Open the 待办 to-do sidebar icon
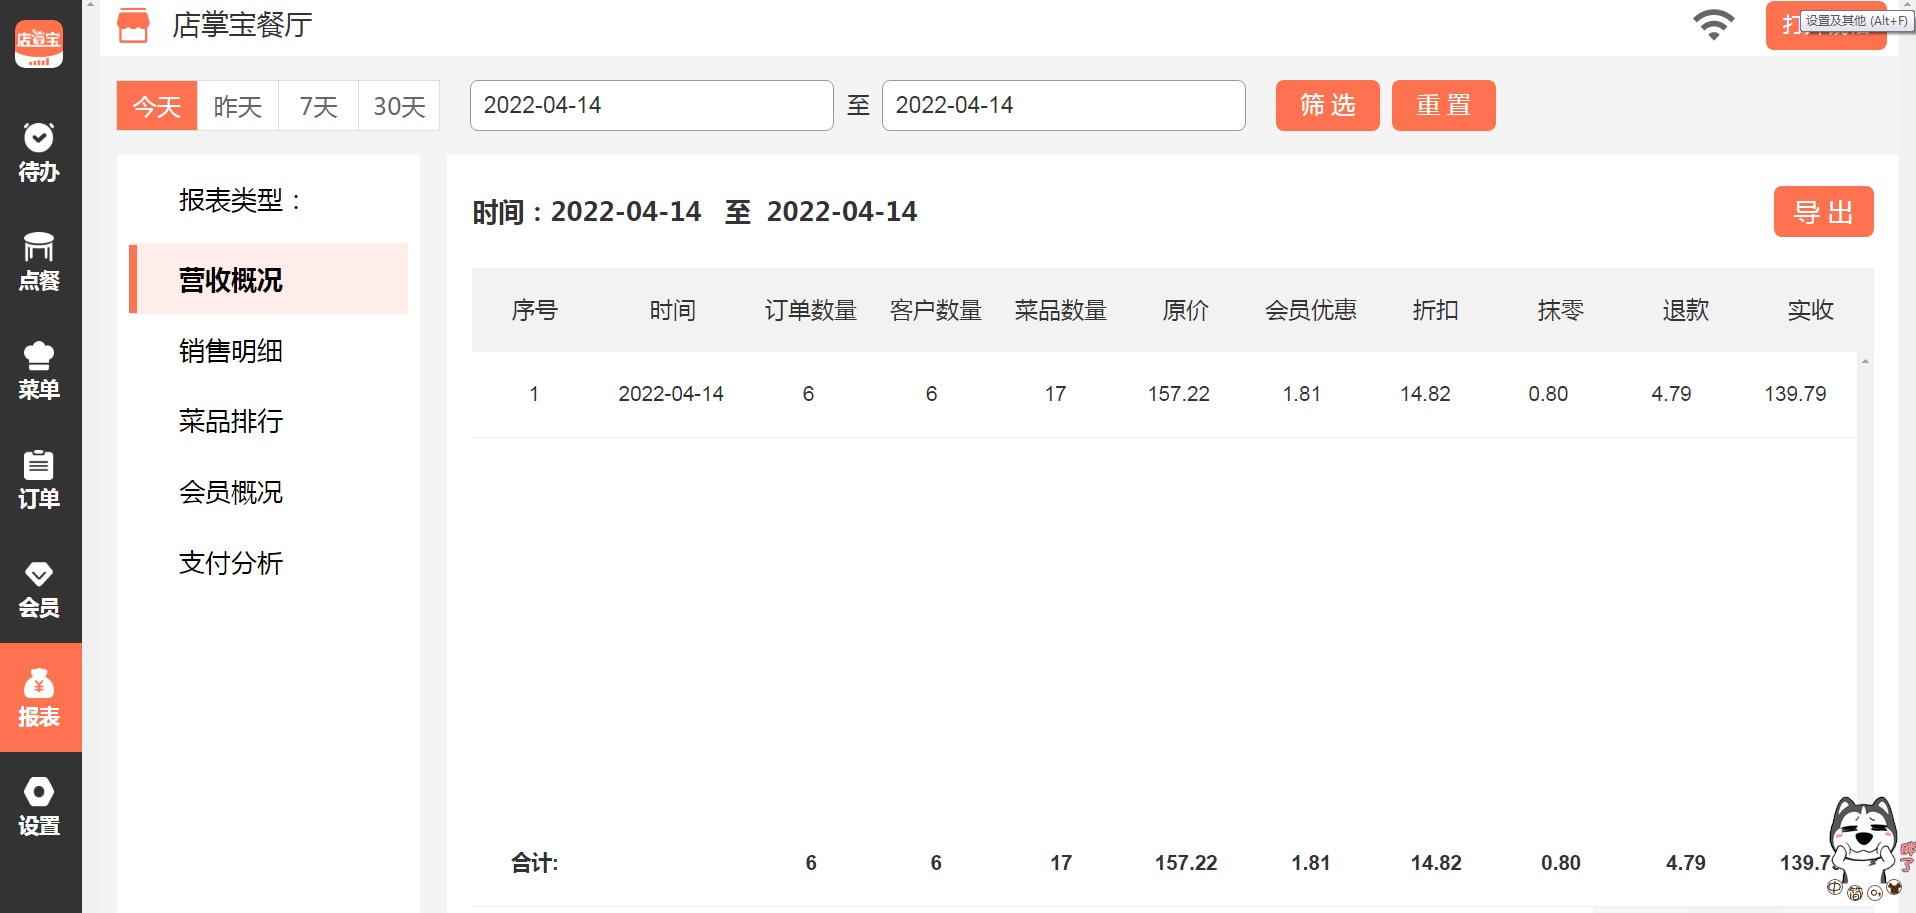The height and width of the screenshot is (913, 1916). coord(39,153)
